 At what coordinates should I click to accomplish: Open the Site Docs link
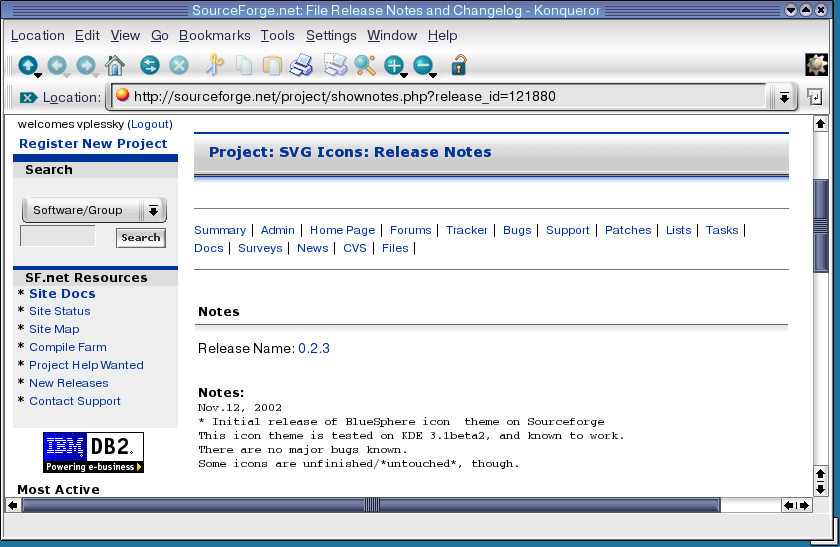62,294
